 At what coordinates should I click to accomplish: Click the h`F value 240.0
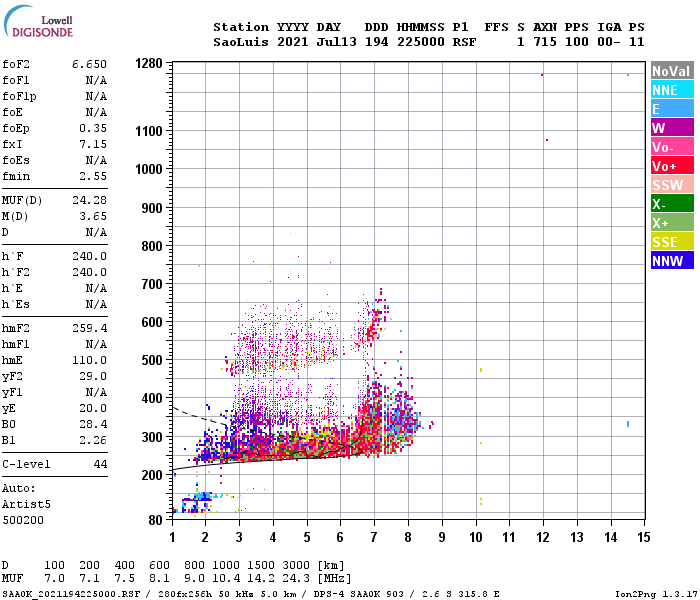click(89, 256)
